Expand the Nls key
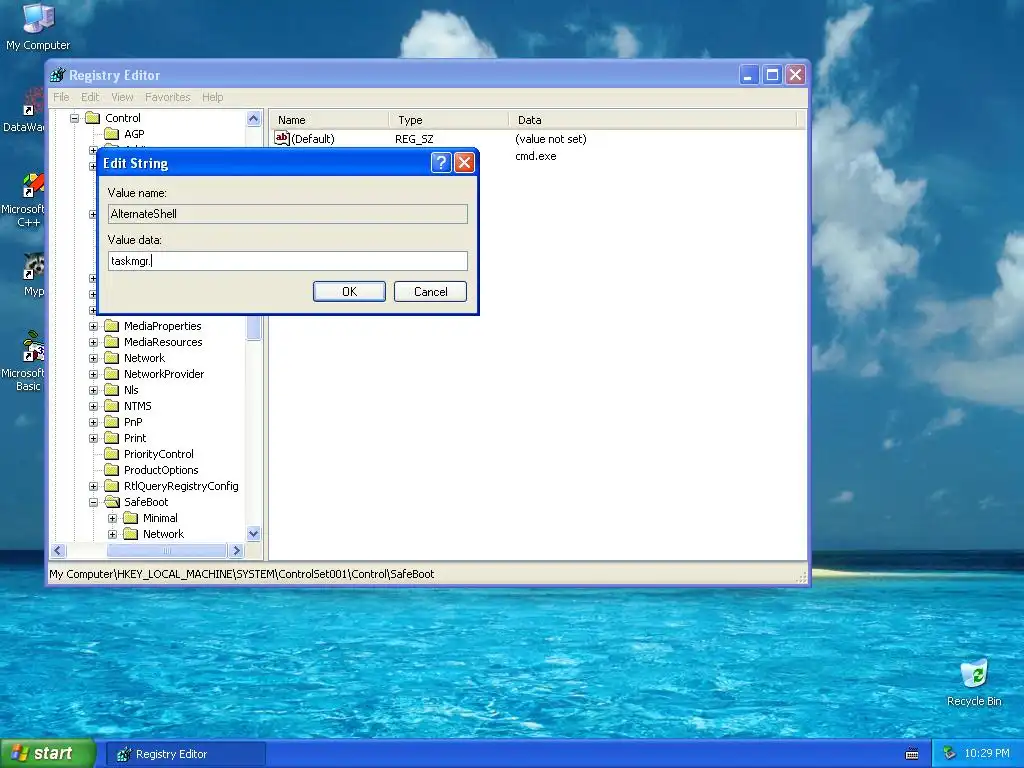Image resolution: width=1024 pixels, height=768 pixels. (93, 390)
